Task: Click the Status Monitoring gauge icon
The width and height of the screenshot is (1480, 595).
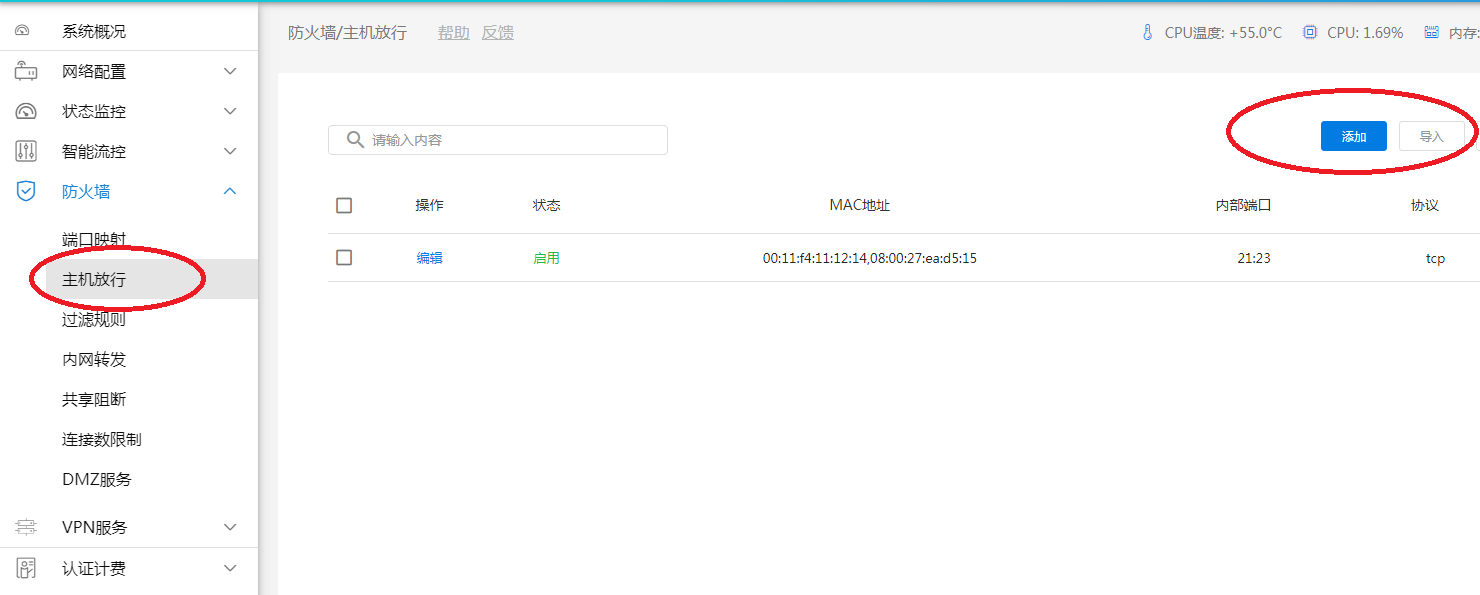Action: 26,112
